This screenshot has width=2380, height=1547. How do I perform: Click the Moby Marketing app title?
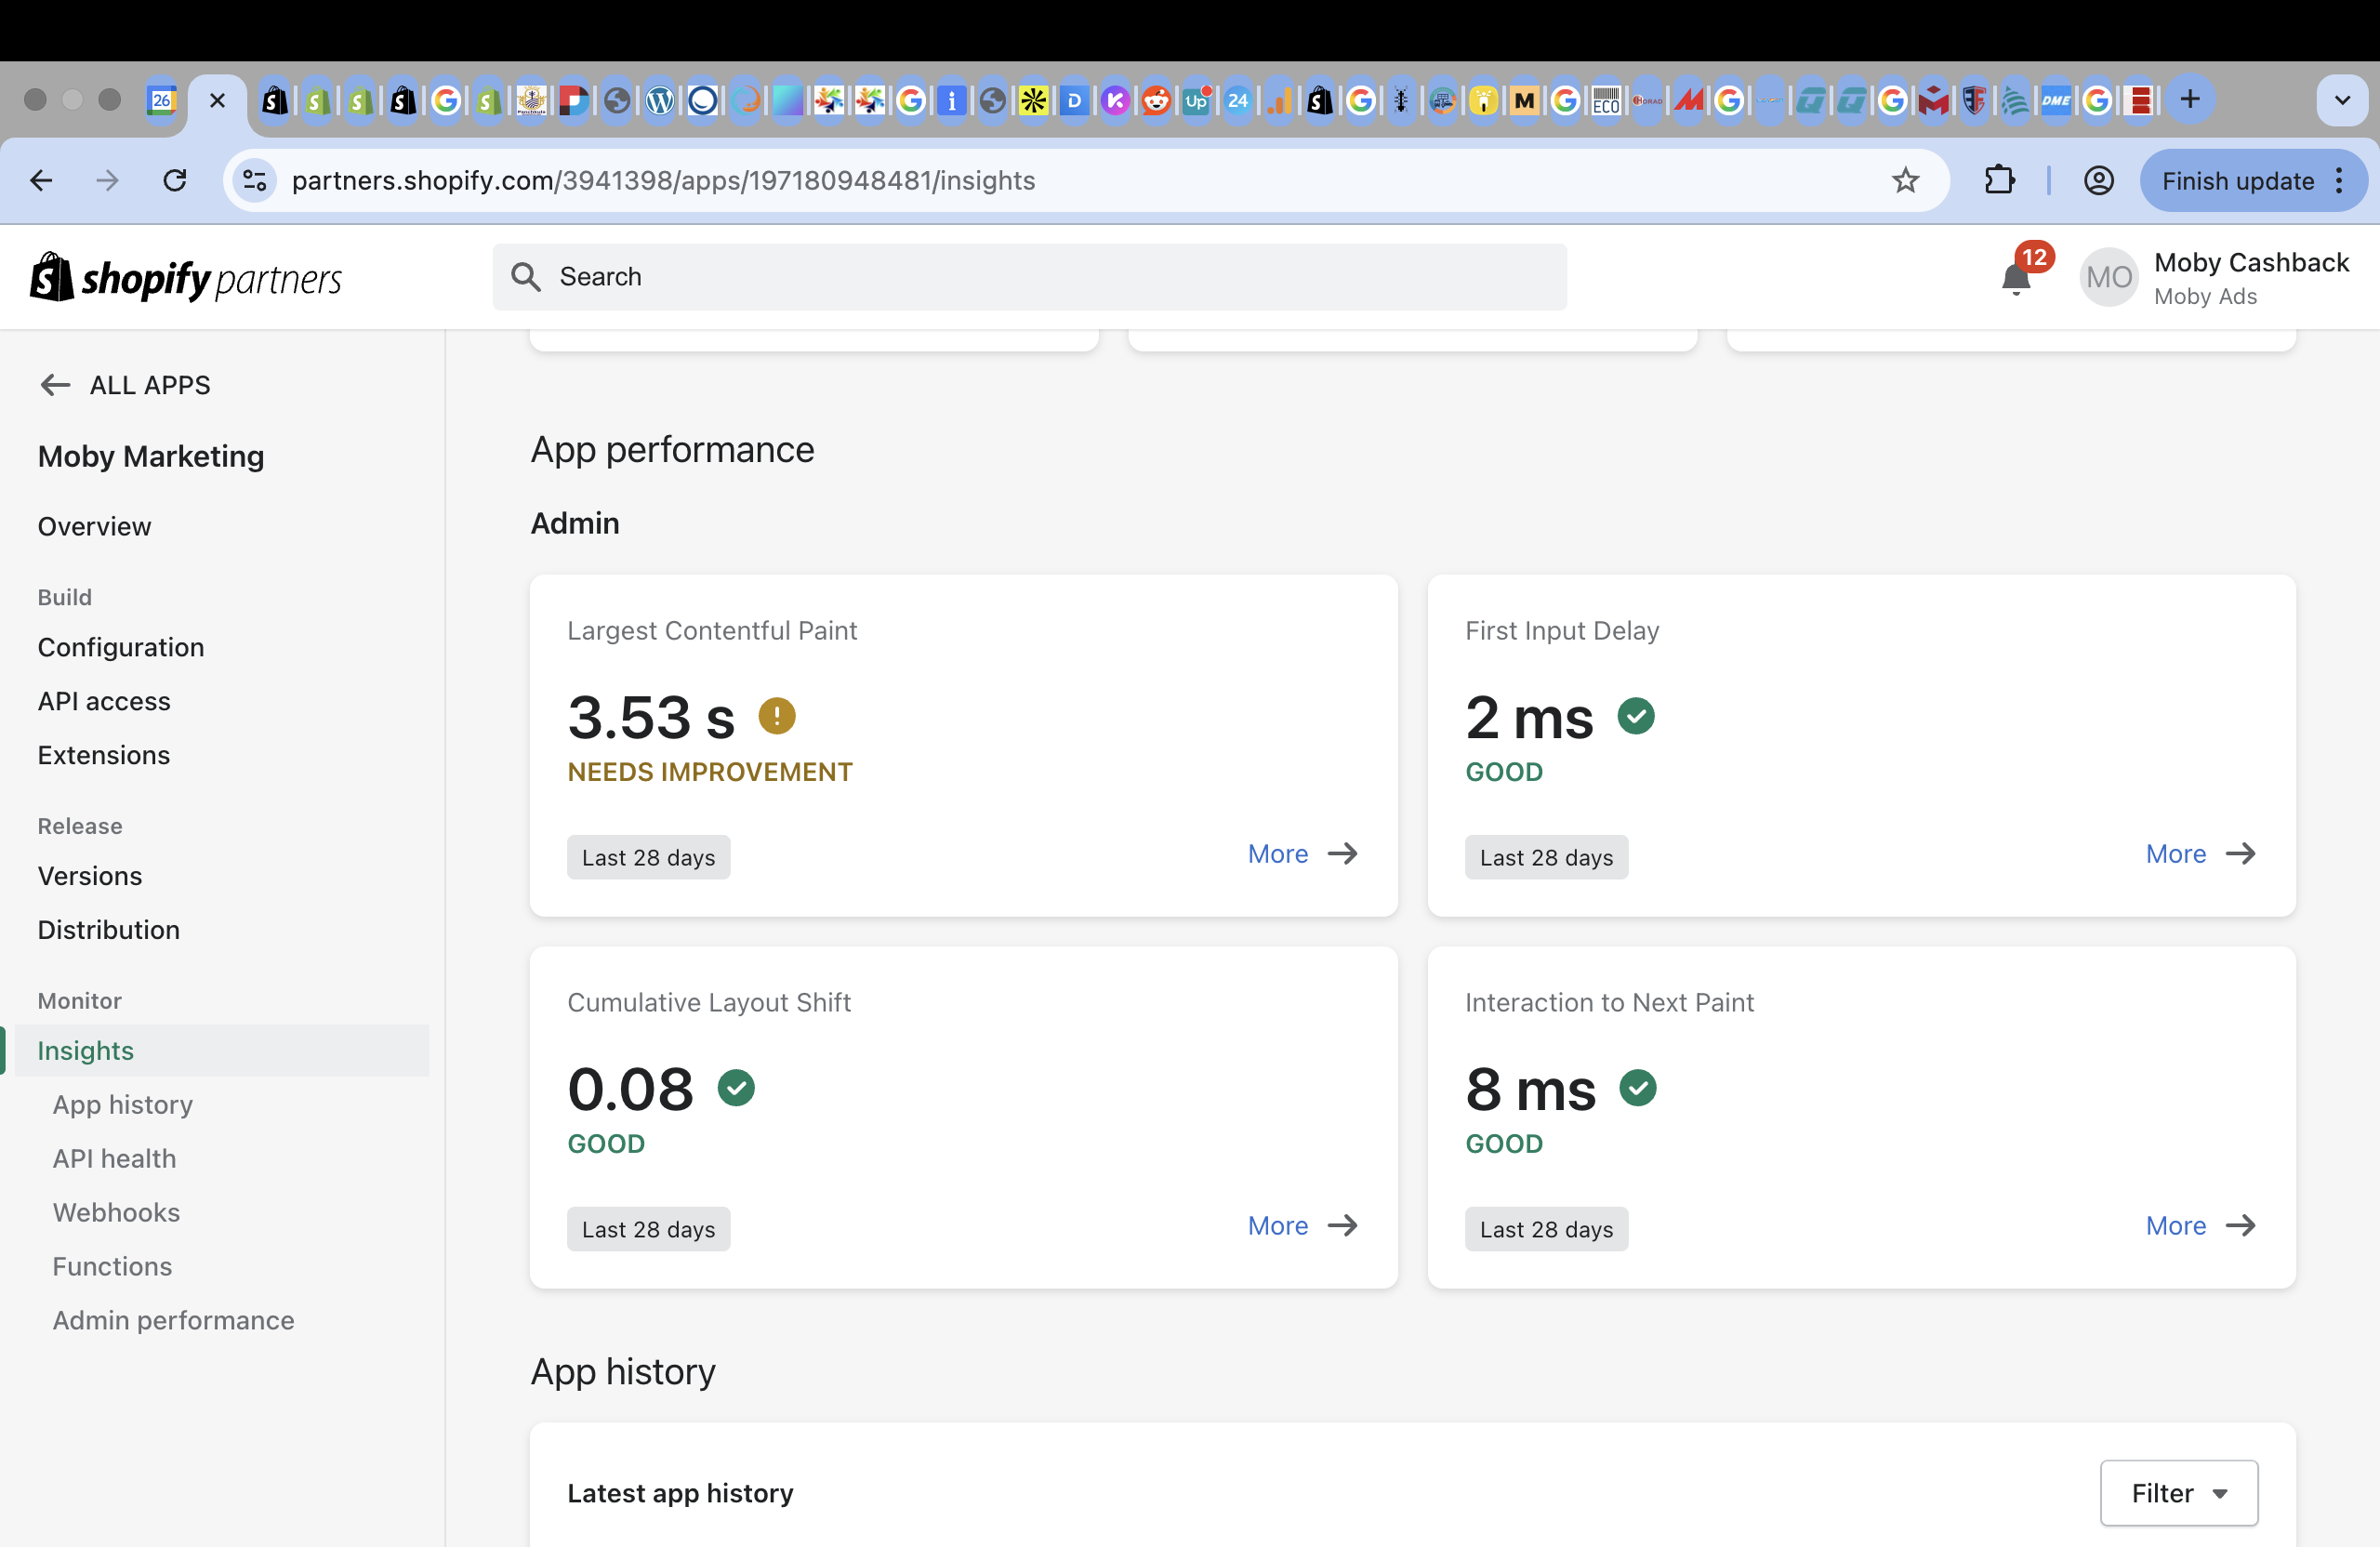point(151,456)
